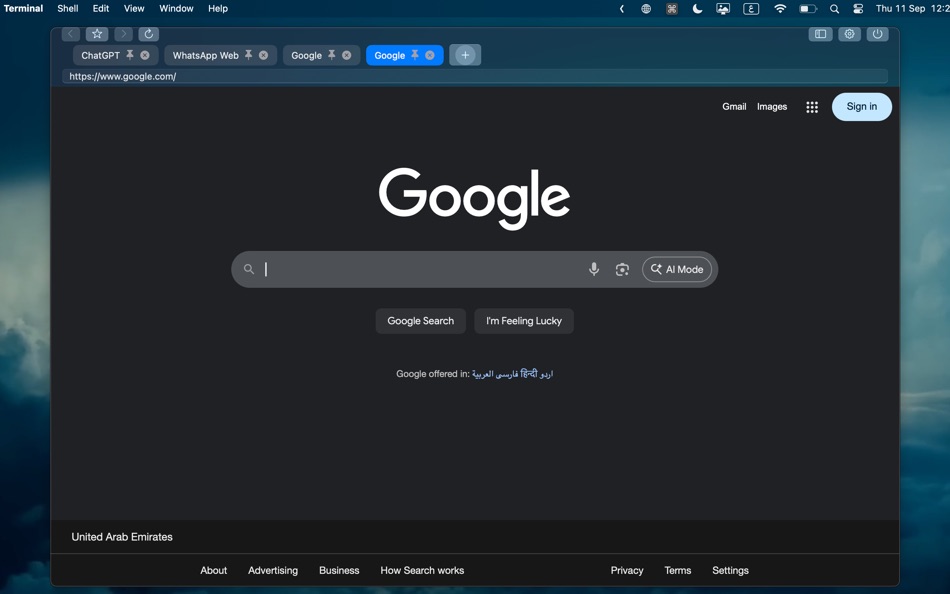Image resolution: width=950 pixels, height=594 pixels.
Task: Click the Google logo
Action: point(474,198)
